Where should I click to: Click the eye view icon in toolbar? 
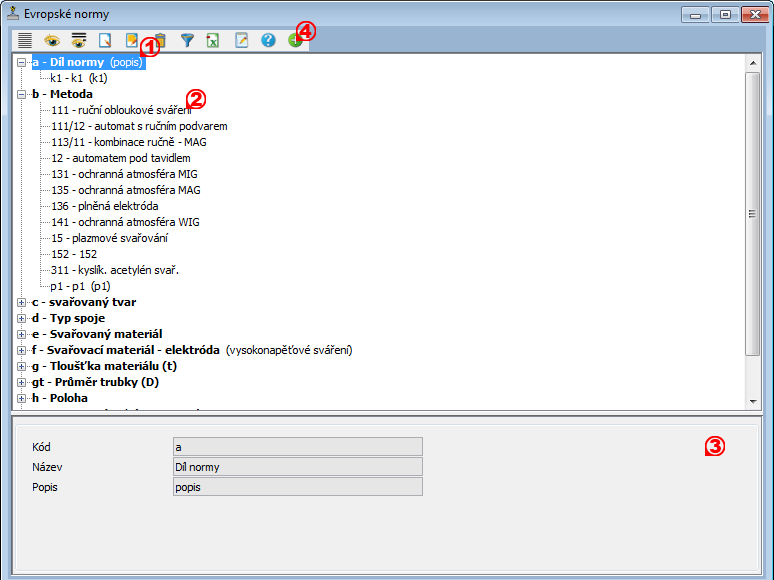point(51,41)
